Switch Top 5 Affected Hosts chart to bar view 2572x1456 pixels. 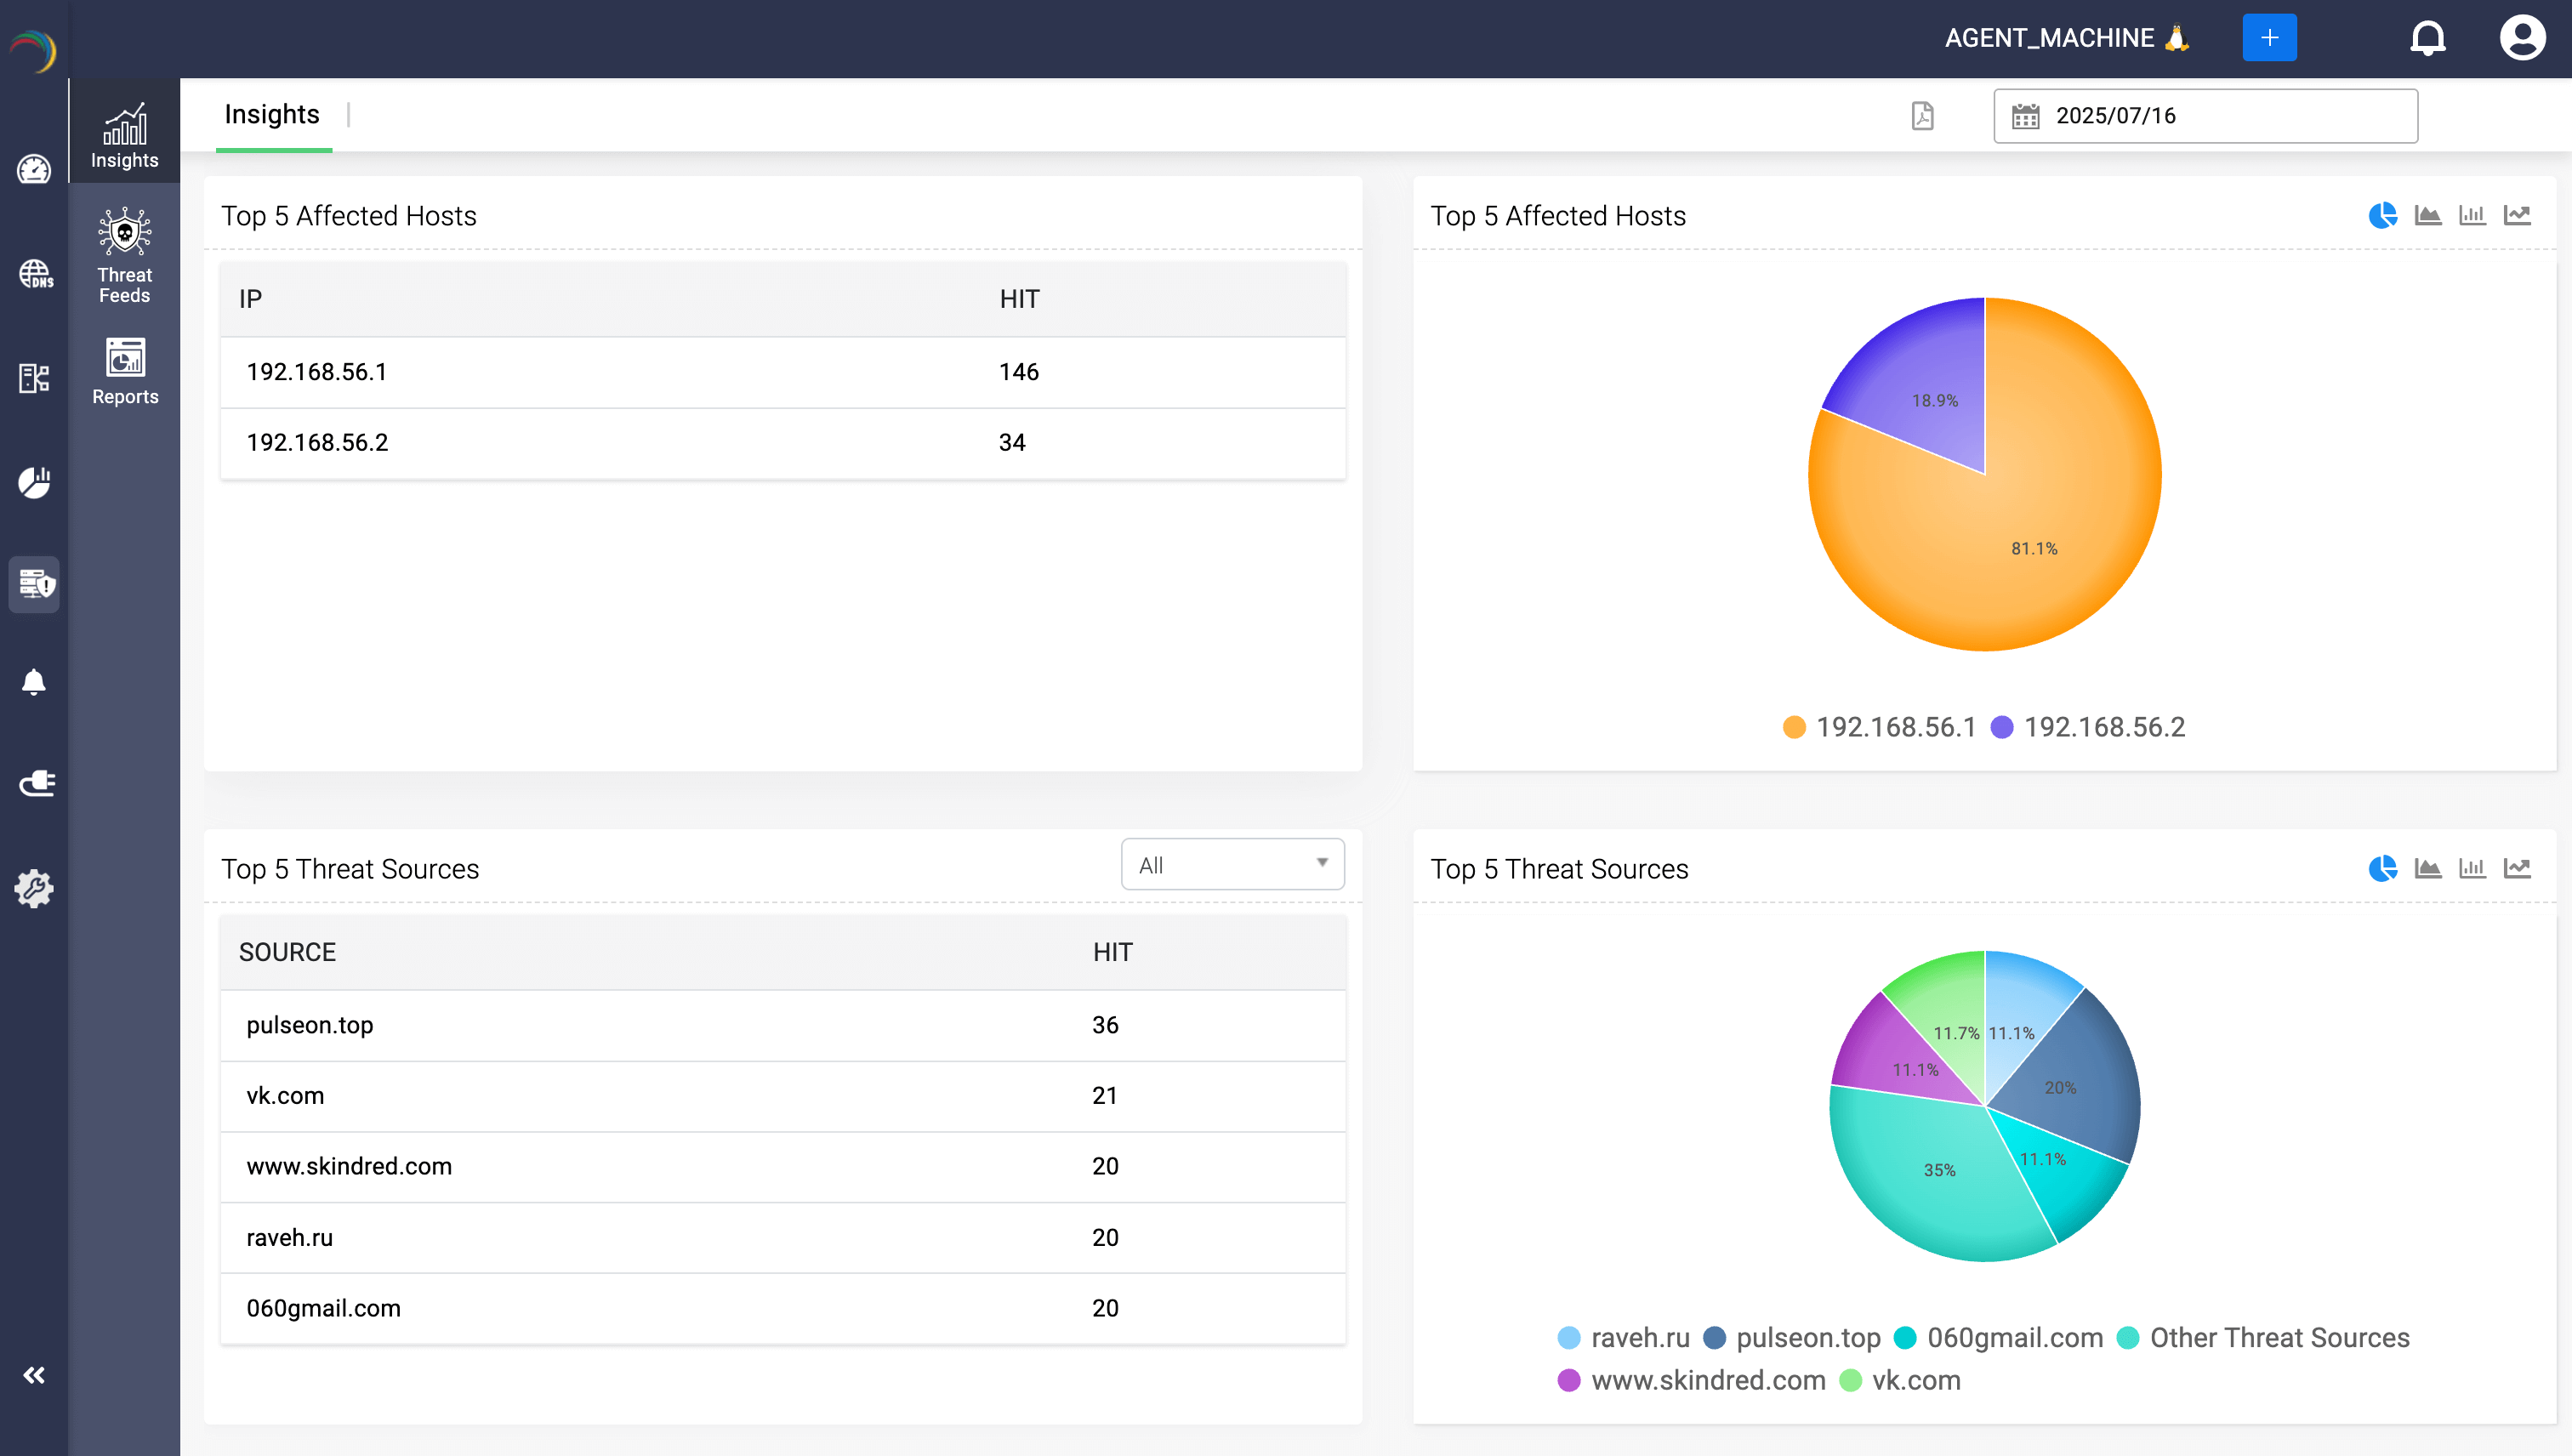pos(2473,215)
